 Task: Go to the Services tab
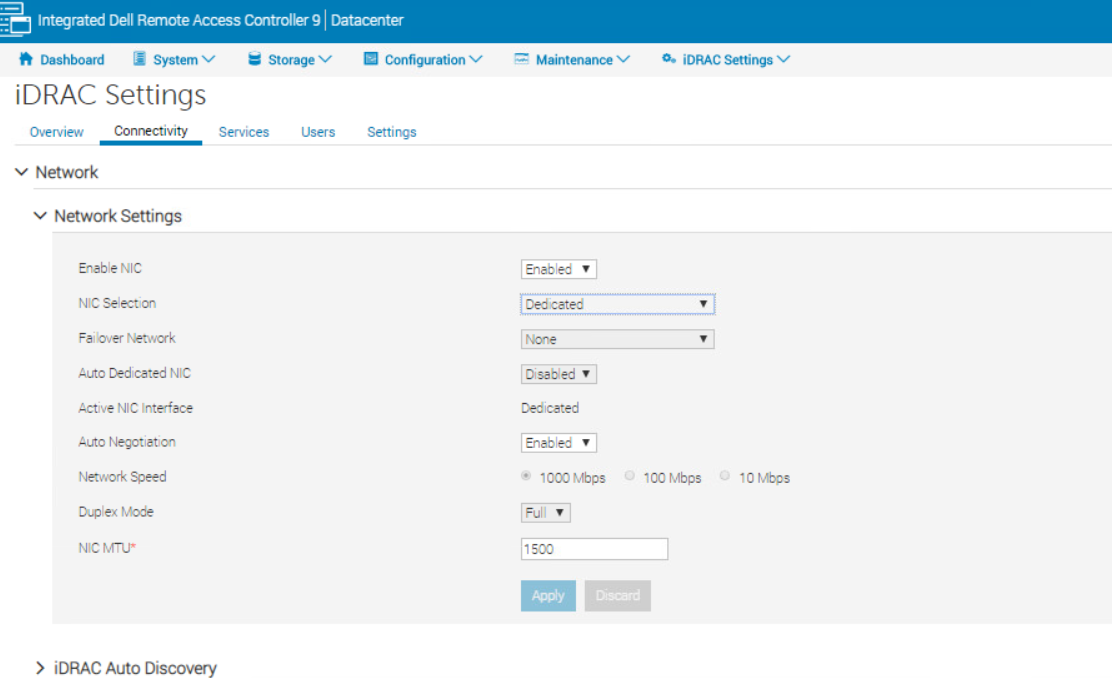coord(244,132)
